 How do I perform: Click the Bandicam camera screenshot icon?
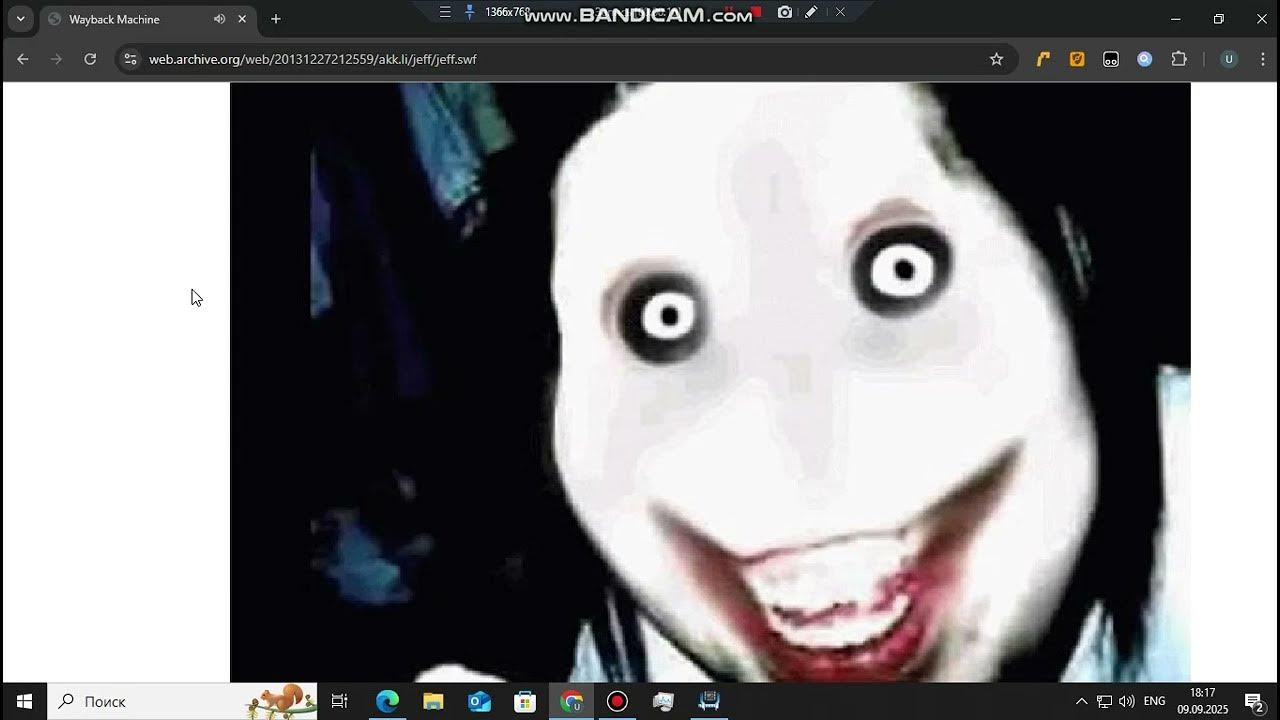[785, 12]
